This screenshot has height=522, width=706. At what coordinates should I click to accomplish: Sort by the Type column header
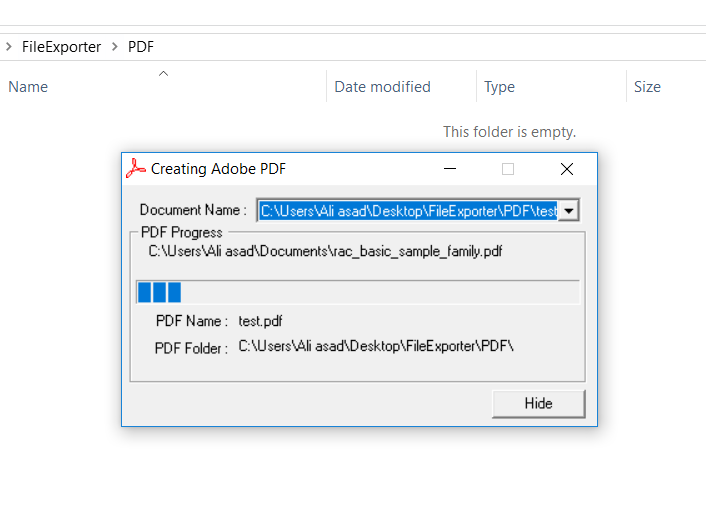point(499,86)
